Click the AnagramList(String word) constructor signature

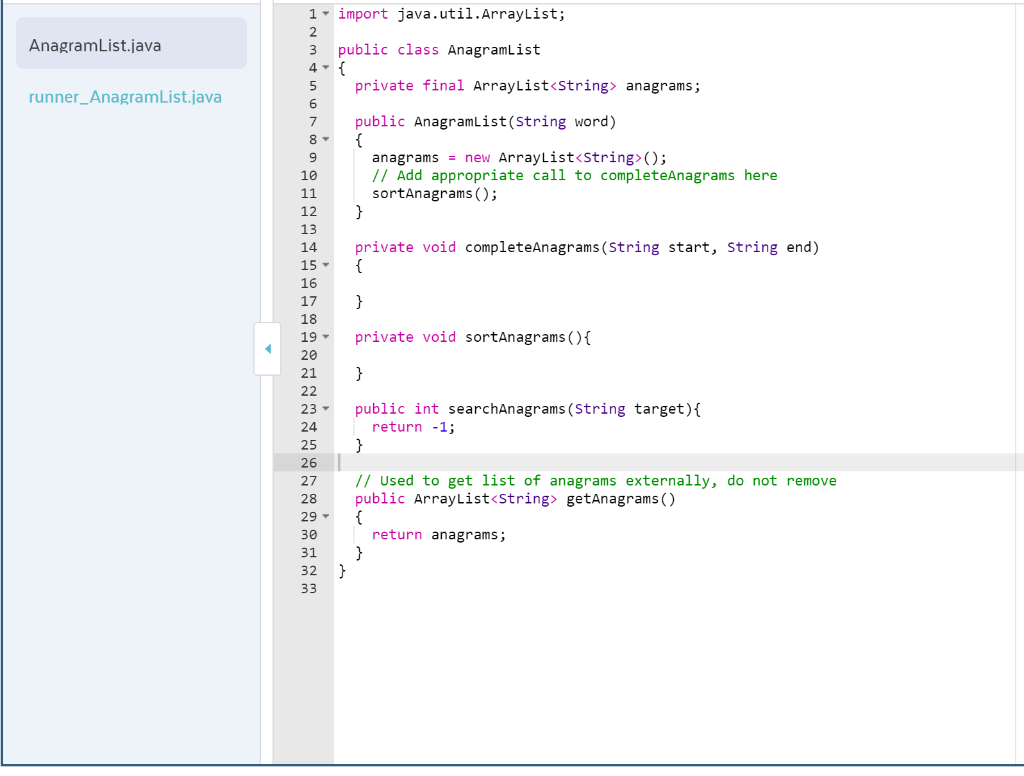485,121
